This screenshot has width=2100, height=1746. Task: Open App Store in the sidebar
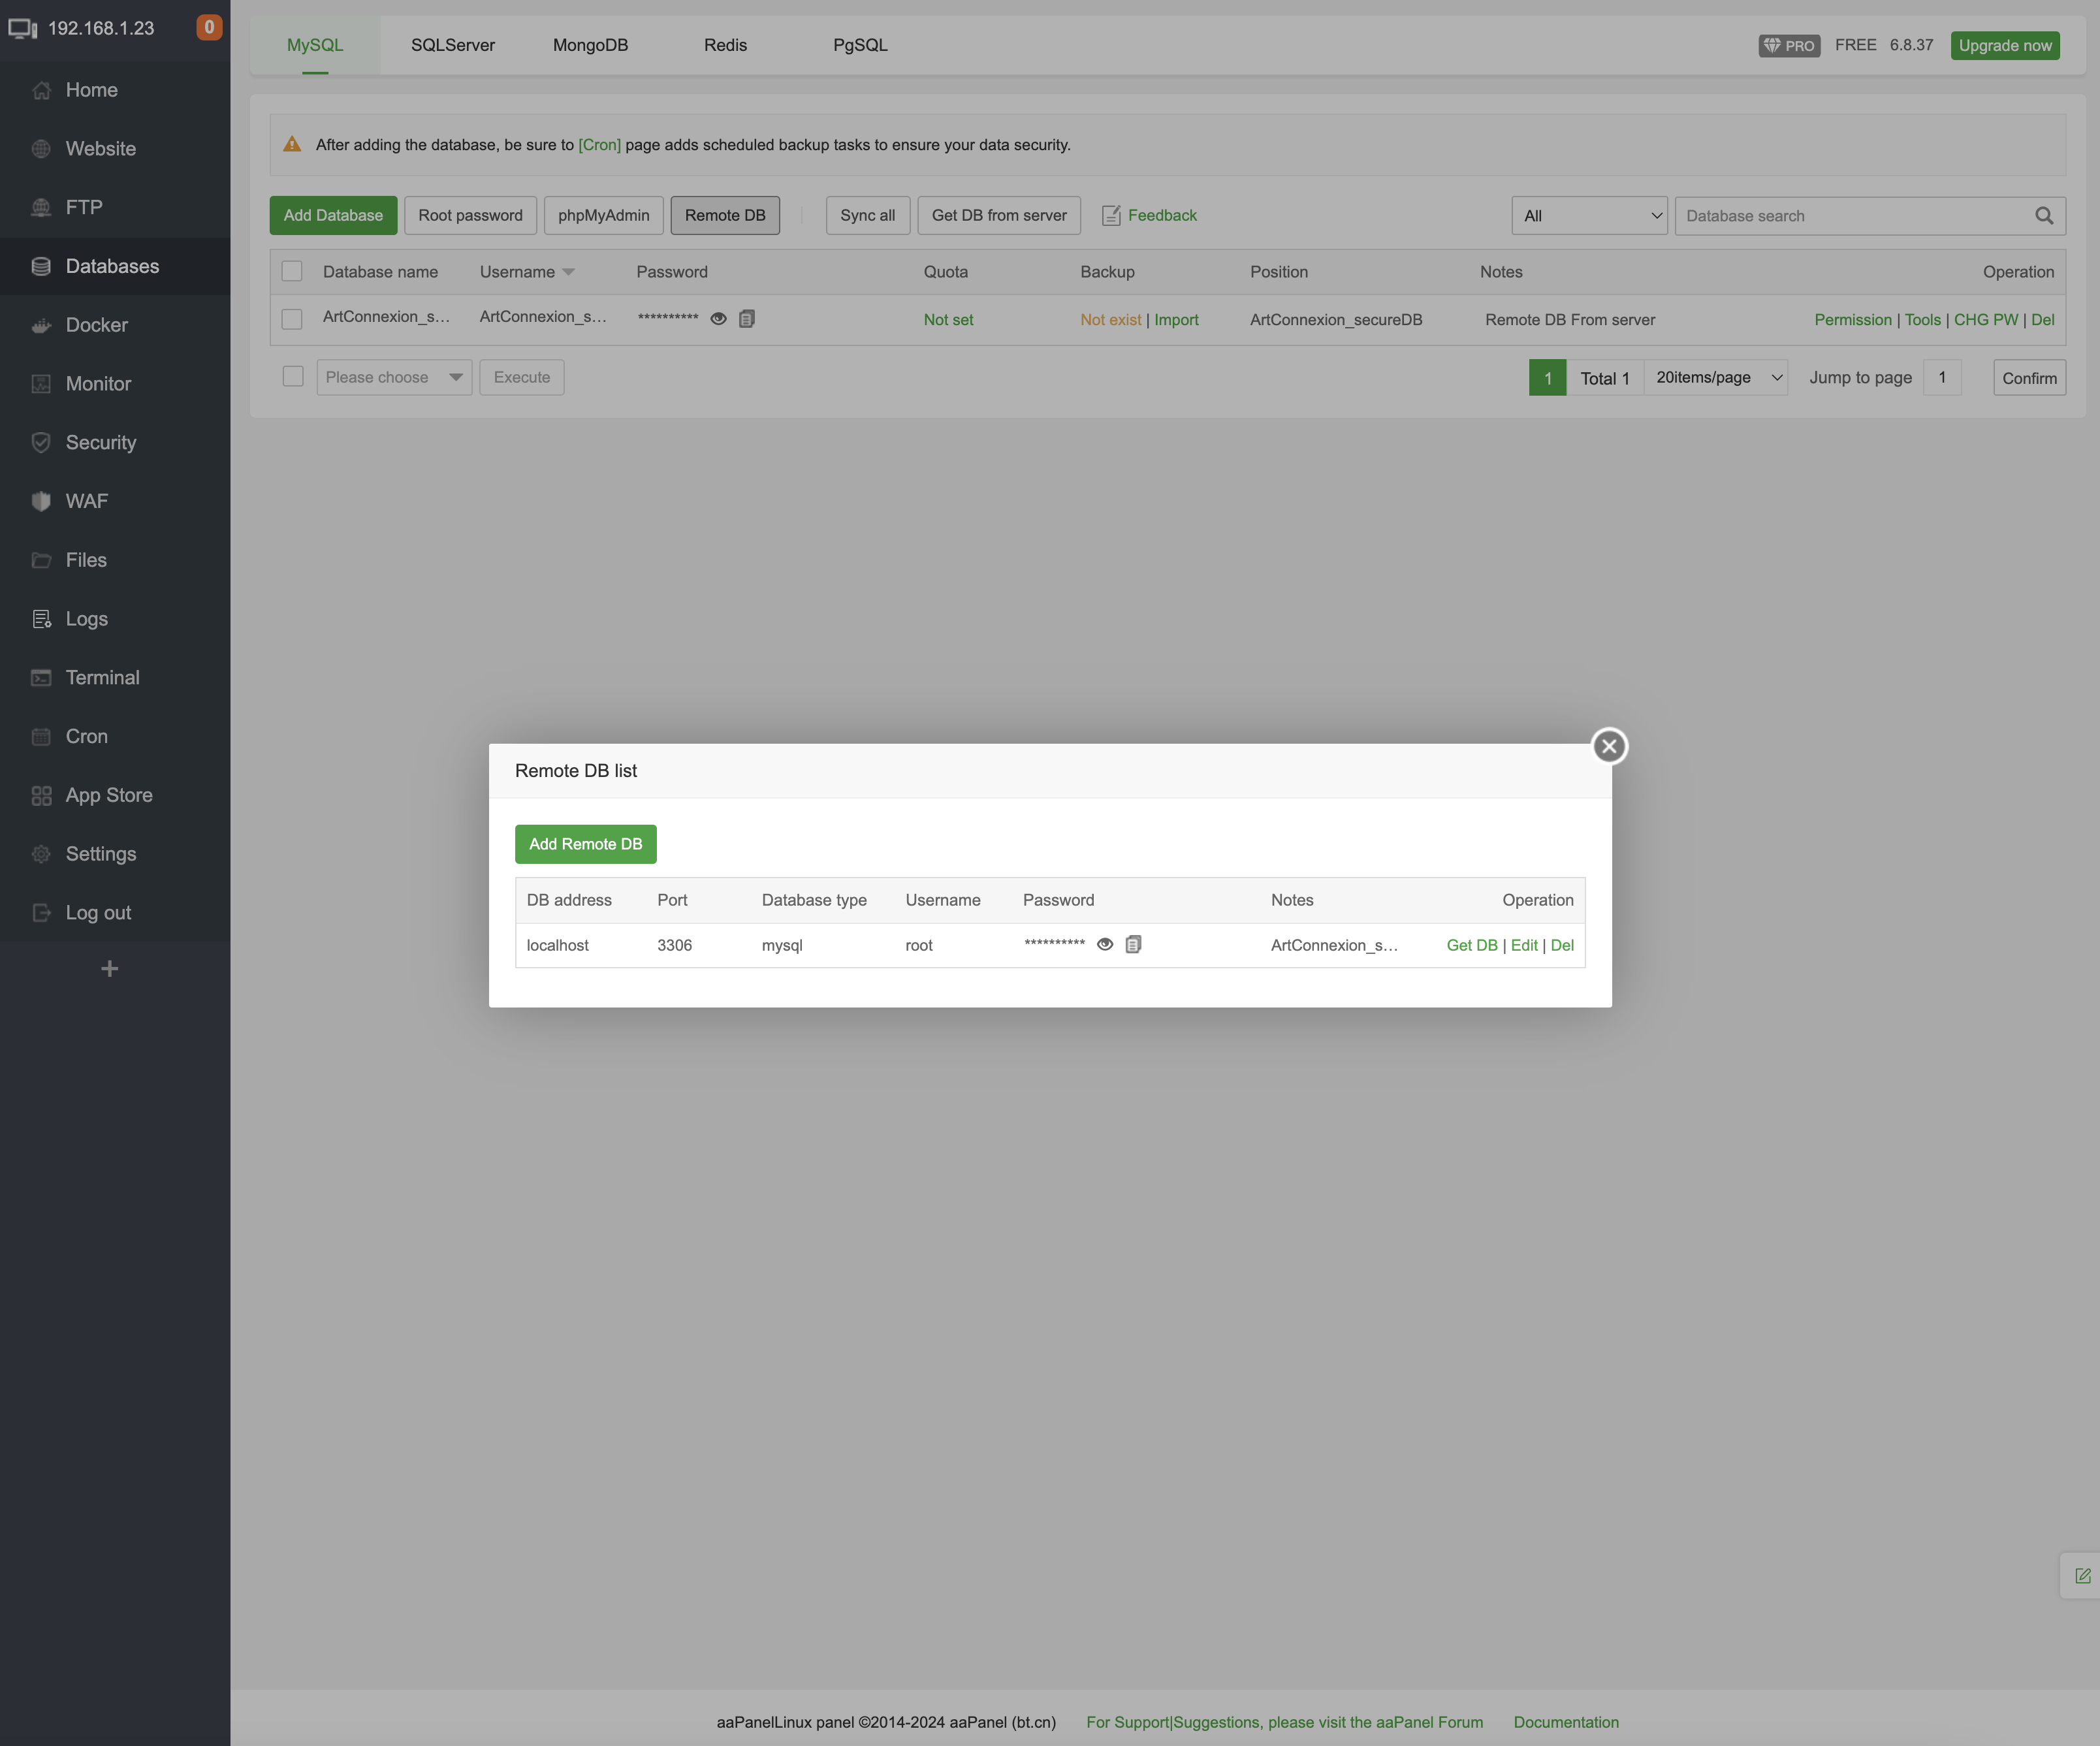coord(108,795)
